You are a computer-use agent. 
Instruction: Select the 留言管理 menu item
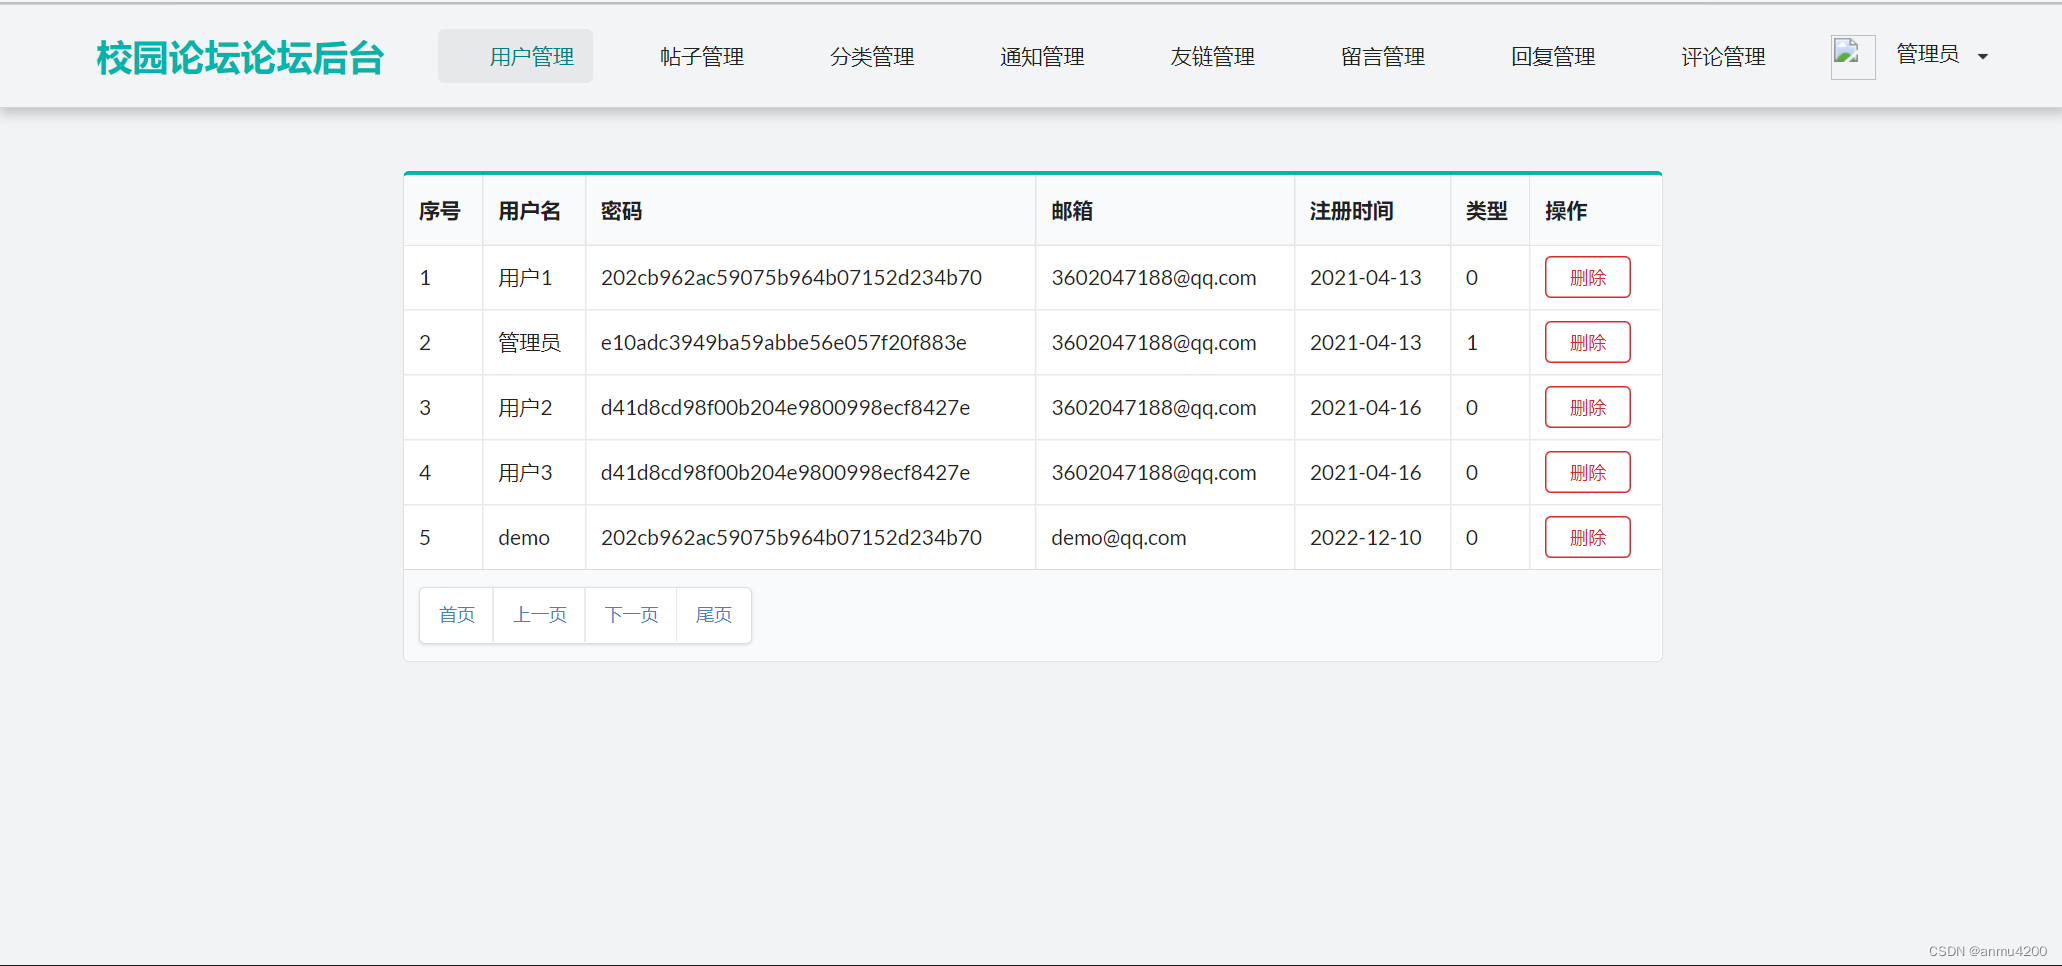pyautogui.click(x=1382, y=57)
